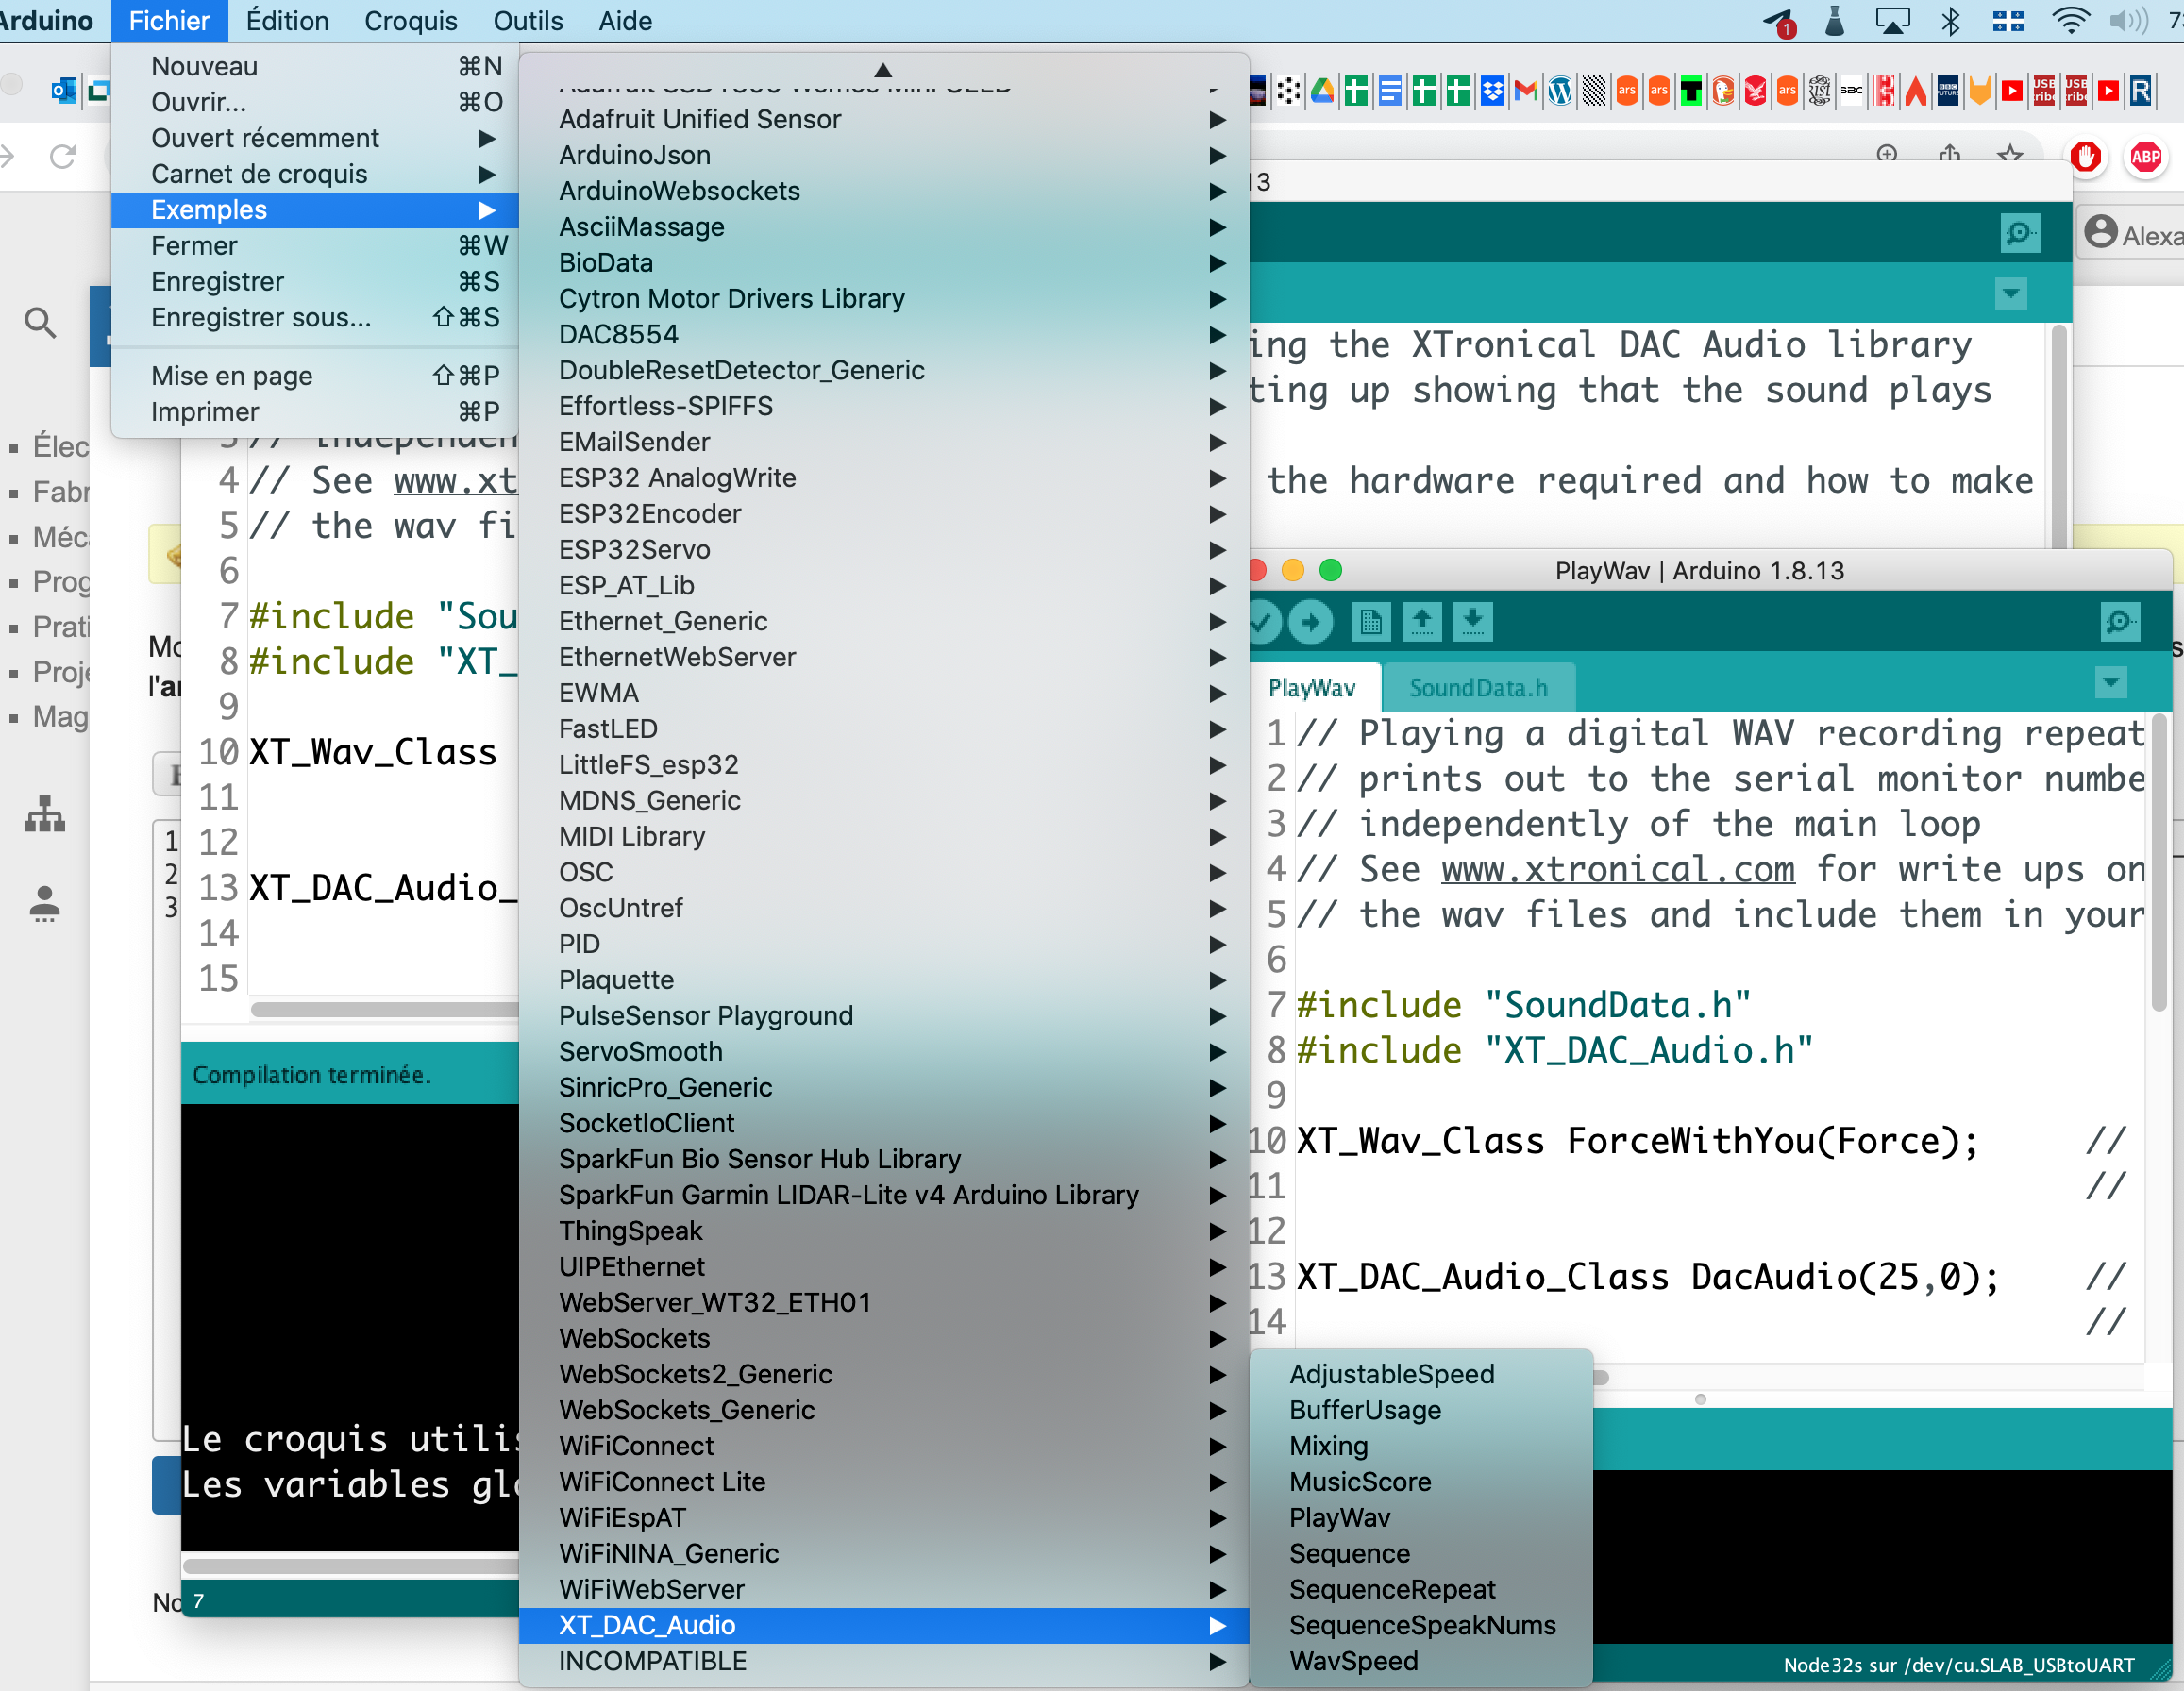The height and width of the screenshot is (1691, 2184).
Task: Open the tab dropdown arrow in upper window
Action: click(x=2010, y=294)
